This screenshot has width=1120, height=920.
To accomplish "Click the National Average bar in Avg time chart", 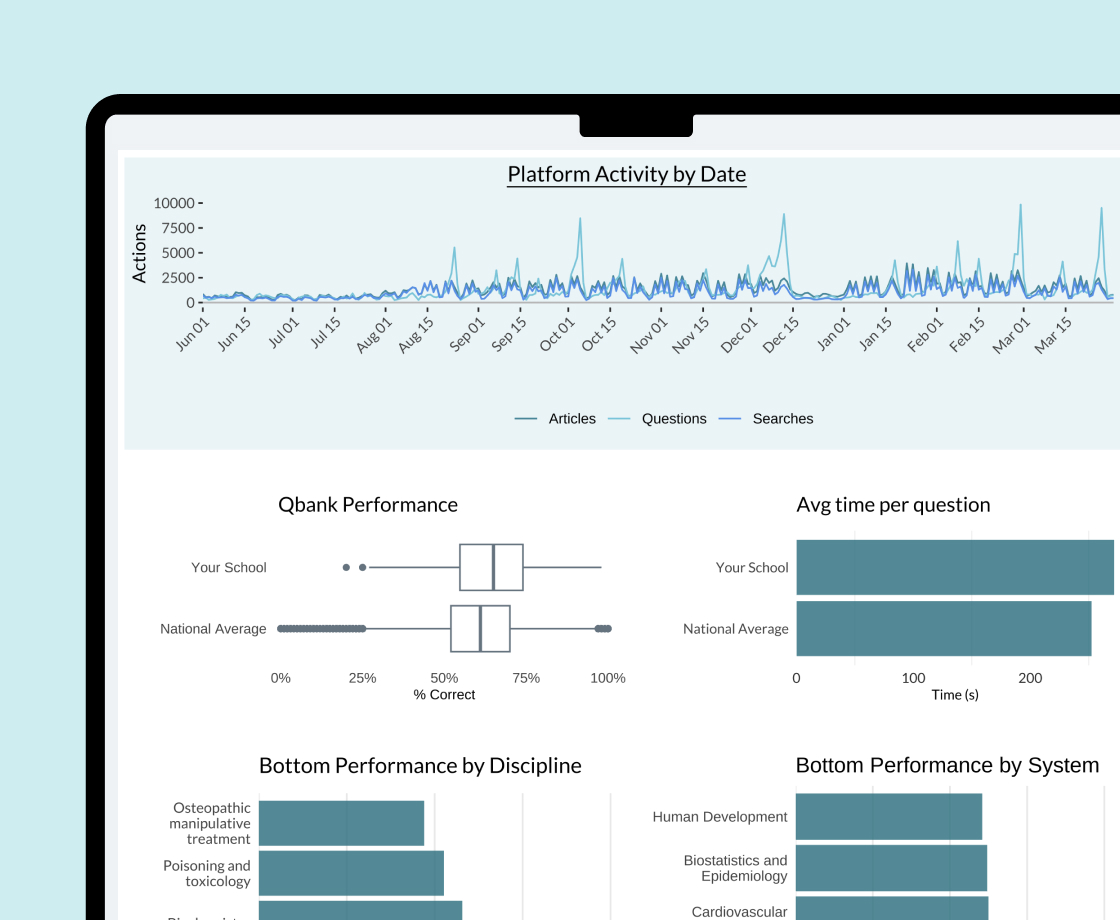I will [x=944, y=629].
